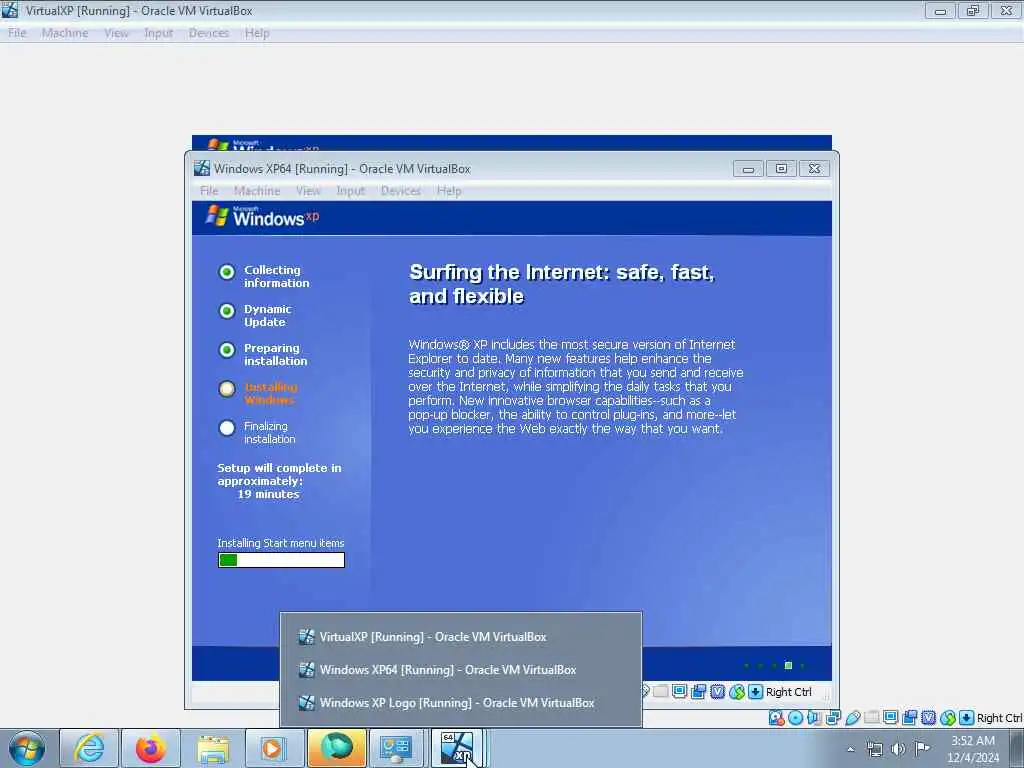Maximize the Windows XP64 VirtualBox window
The width and height of the screenshot is (1024, 768).
pos(781,169)
